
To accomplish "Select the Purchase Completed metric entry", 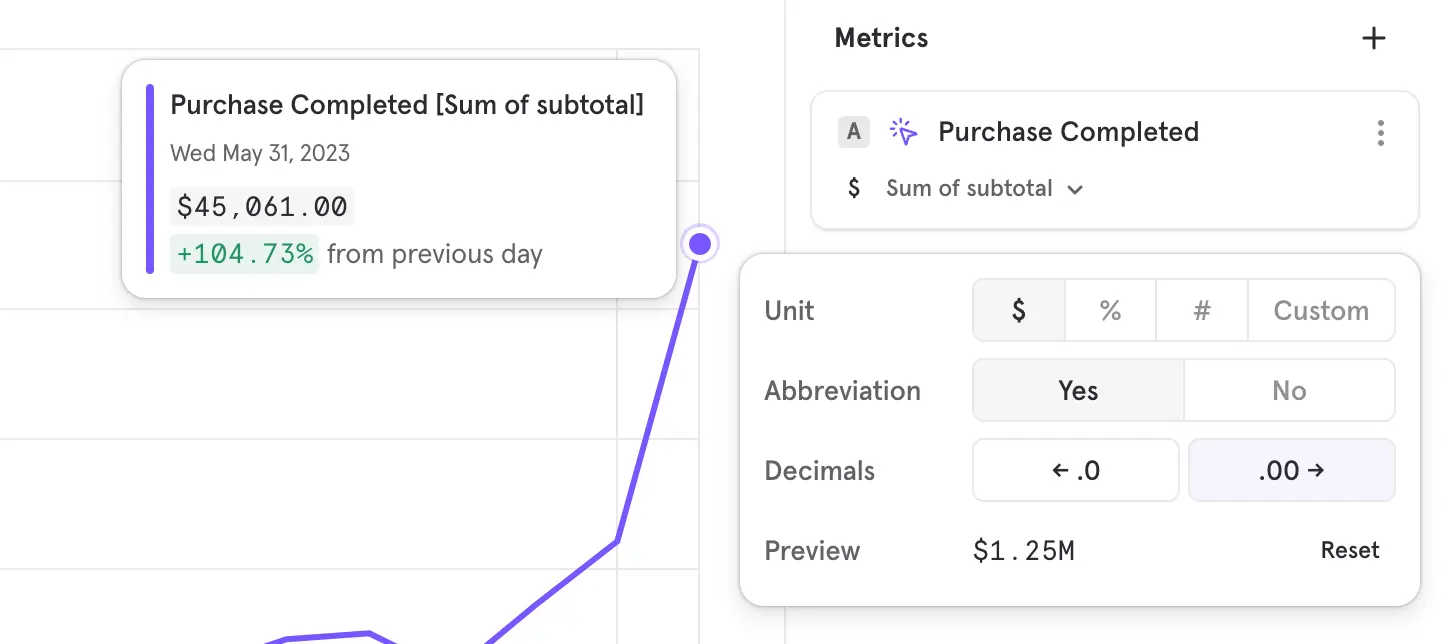I will [x=1068, y=132].
